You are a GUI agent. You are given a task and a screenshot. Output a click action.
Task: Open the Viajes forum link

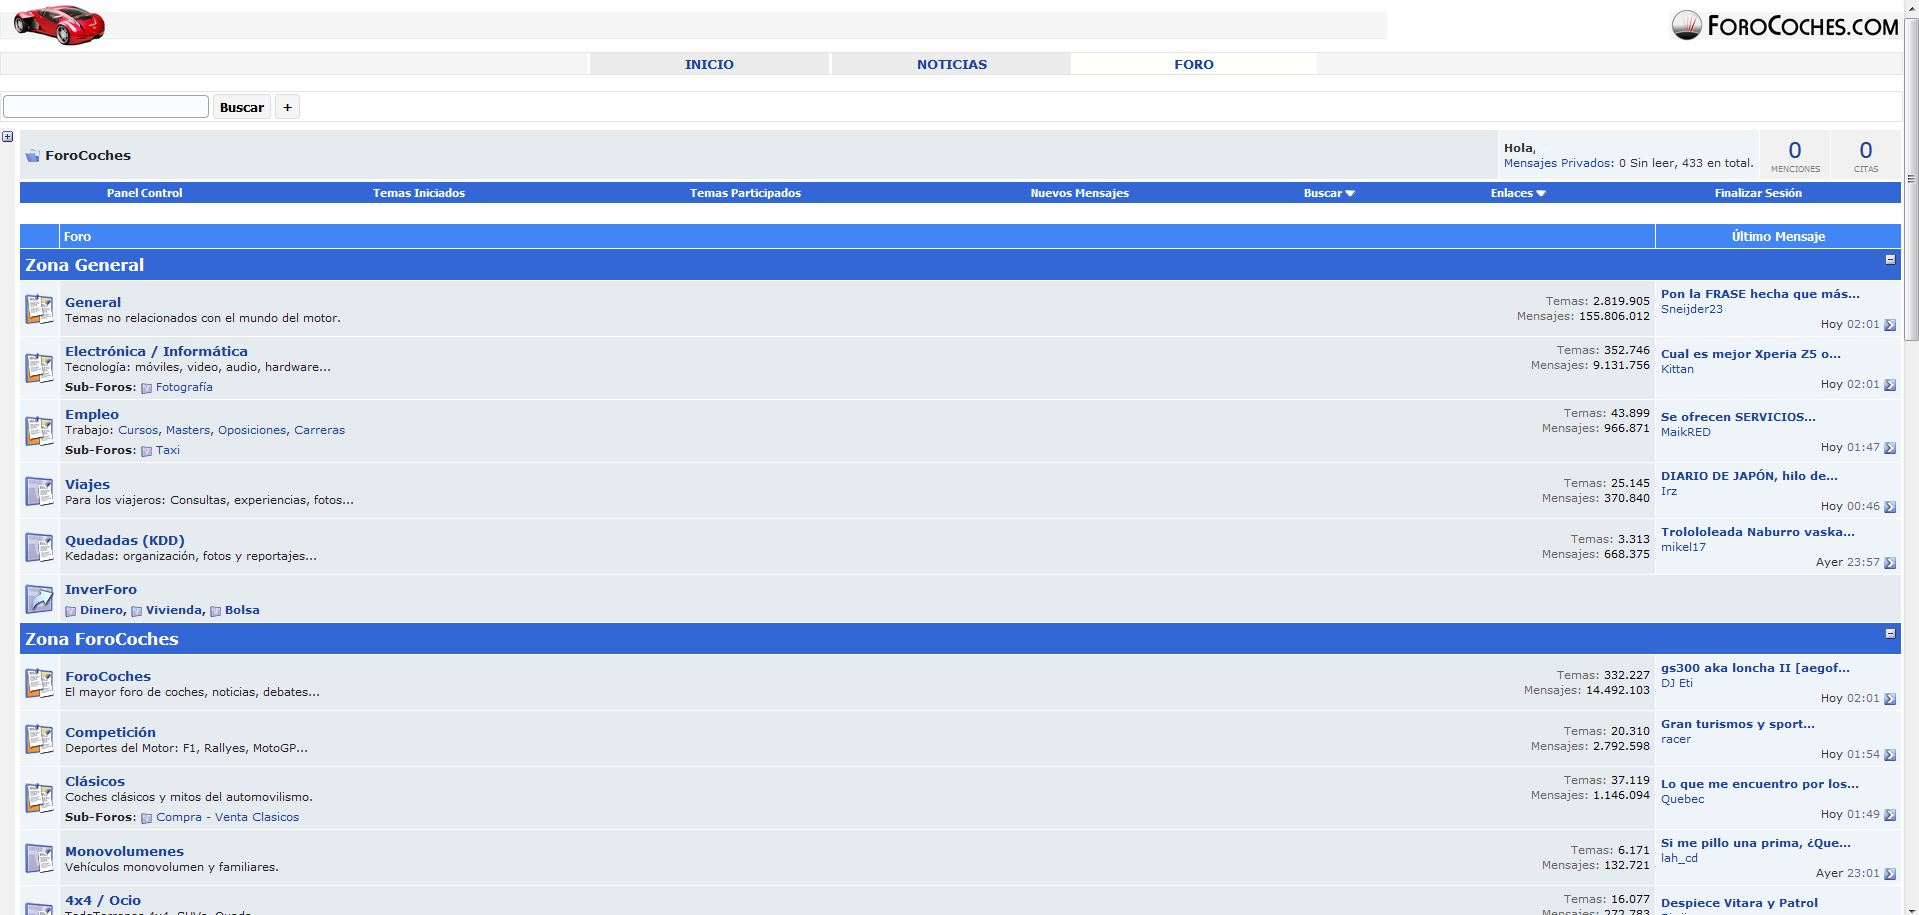coord(87,484)
